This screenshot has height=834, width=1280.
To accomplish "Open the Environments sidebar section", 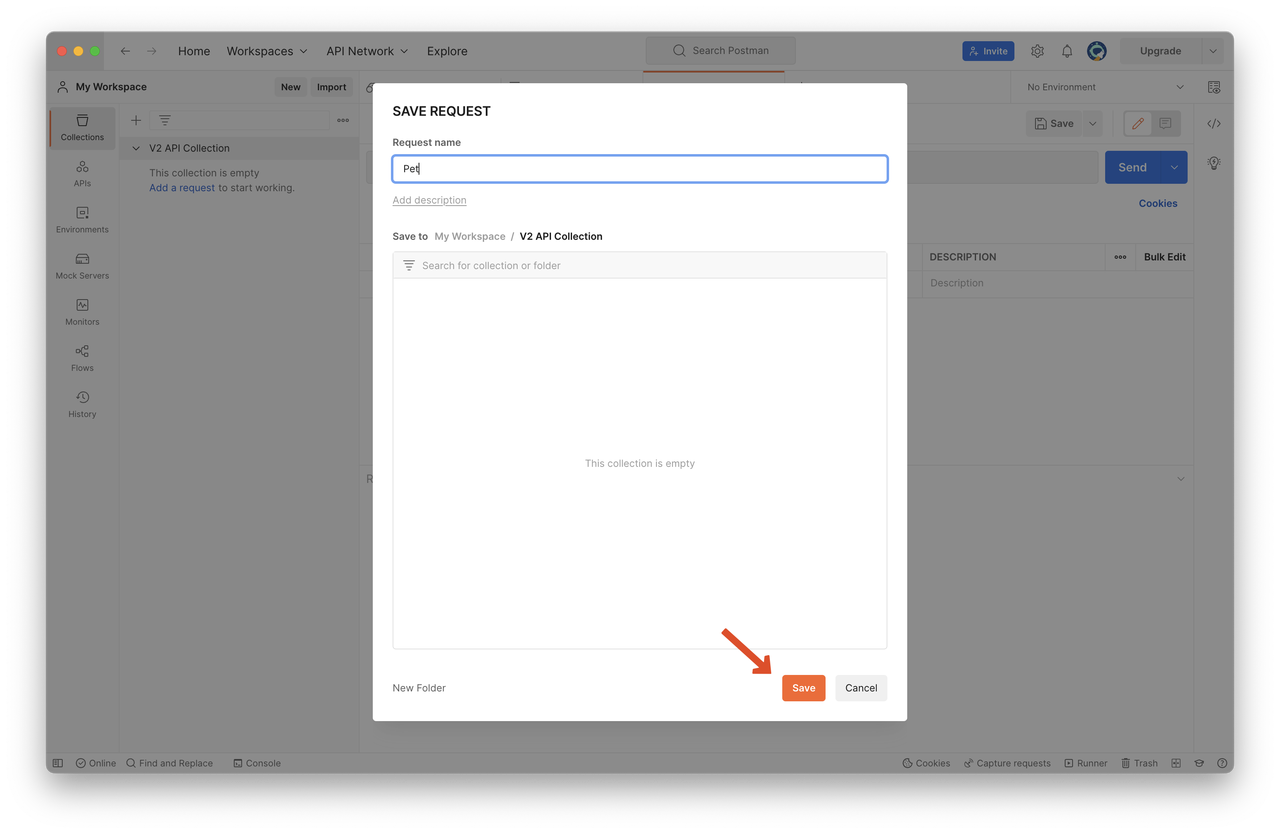I will (x=82, y=219).
